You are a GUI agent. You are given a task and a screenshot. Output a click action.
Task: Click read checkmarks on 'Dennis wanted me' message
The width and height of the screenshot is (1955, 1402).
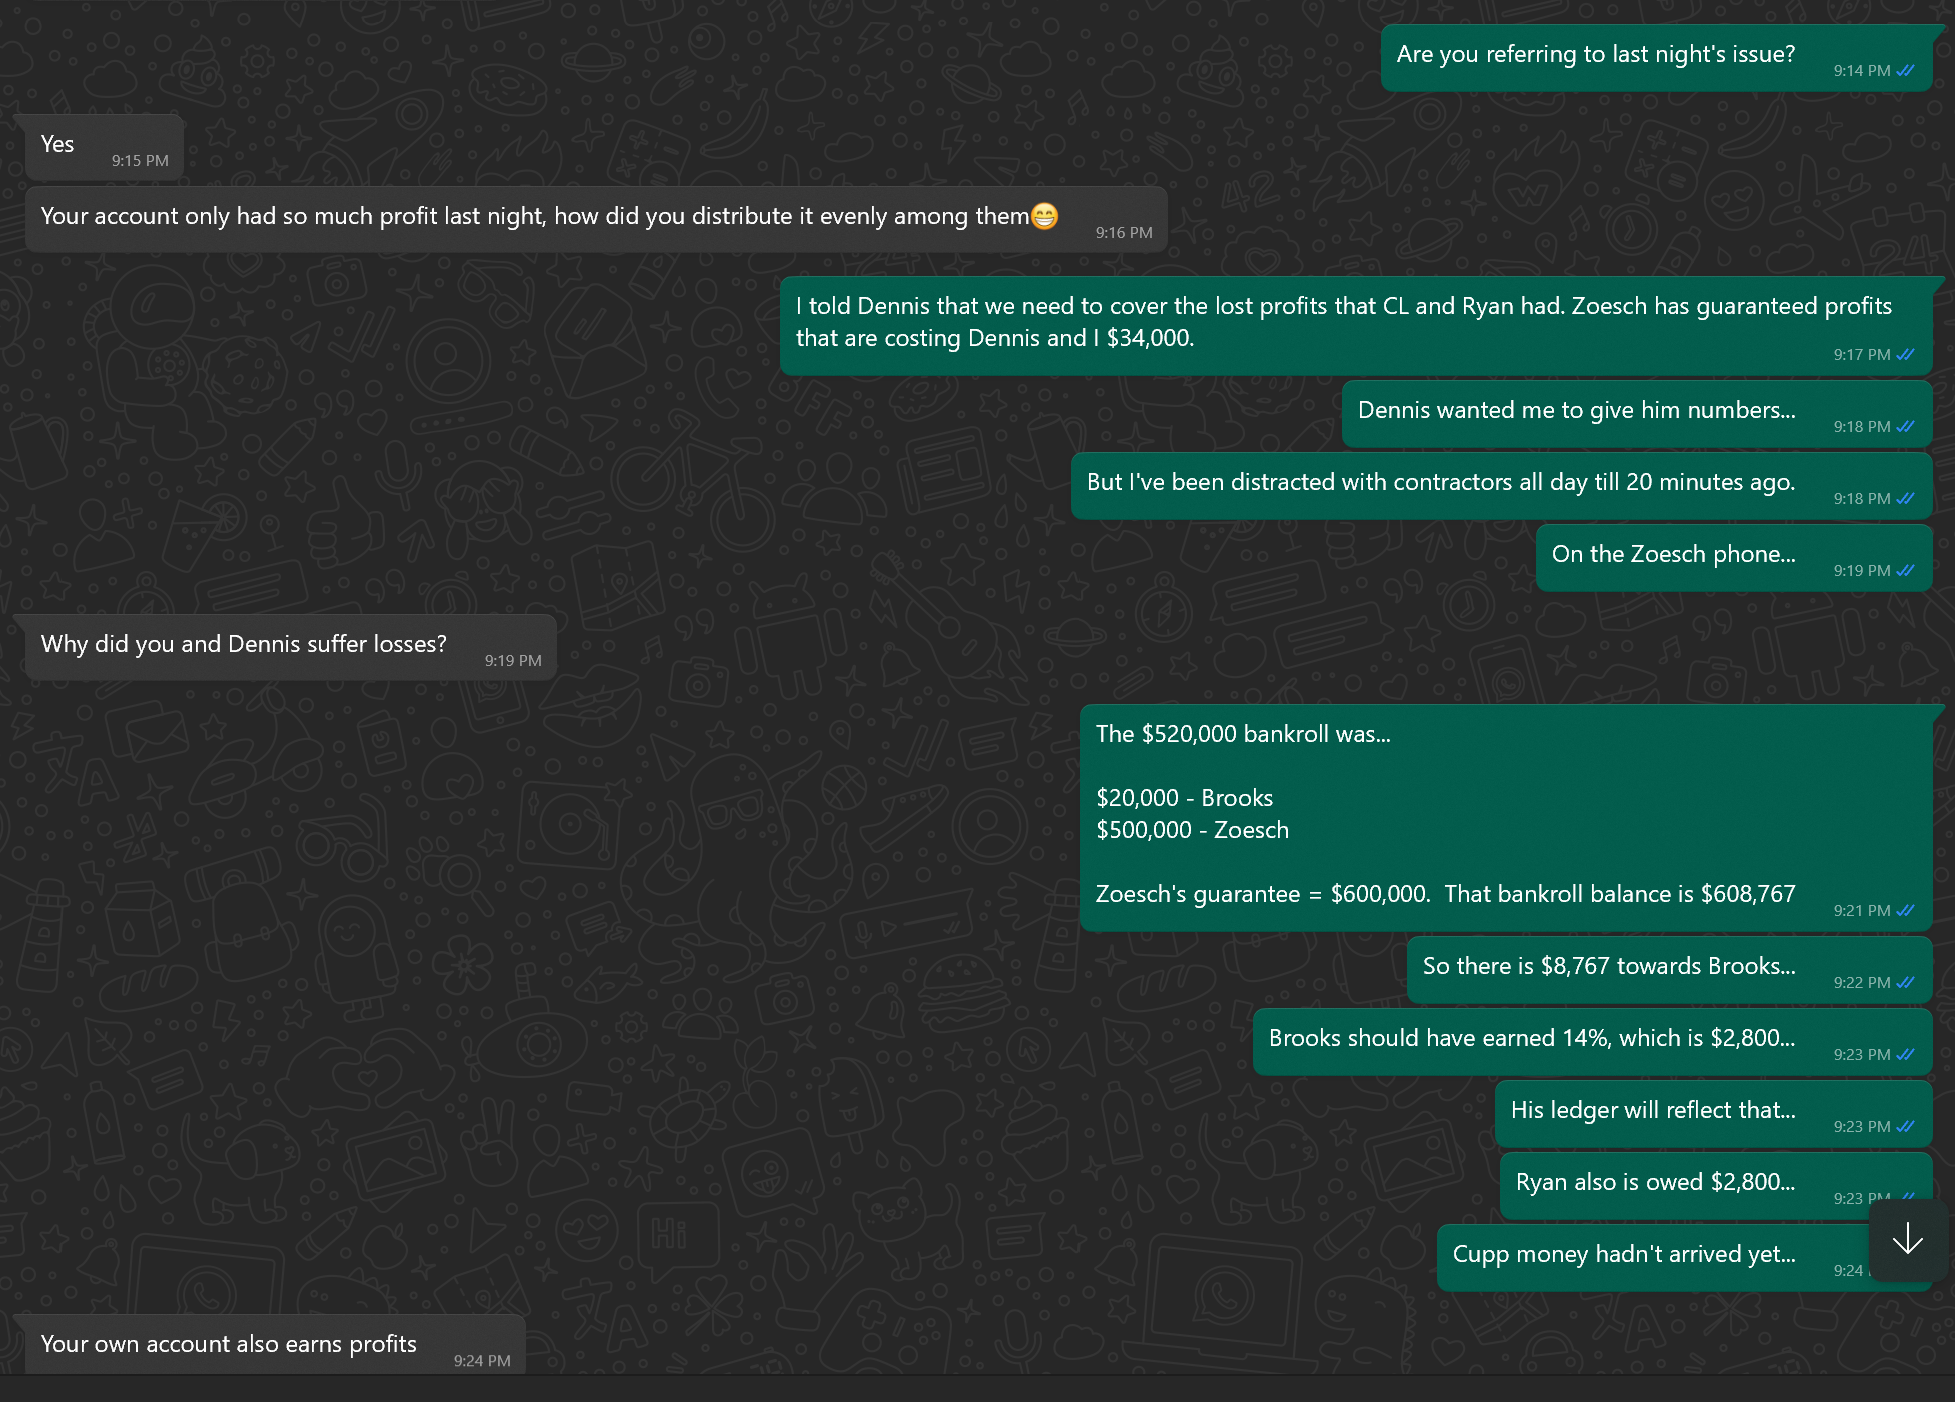click(1905, 427)
